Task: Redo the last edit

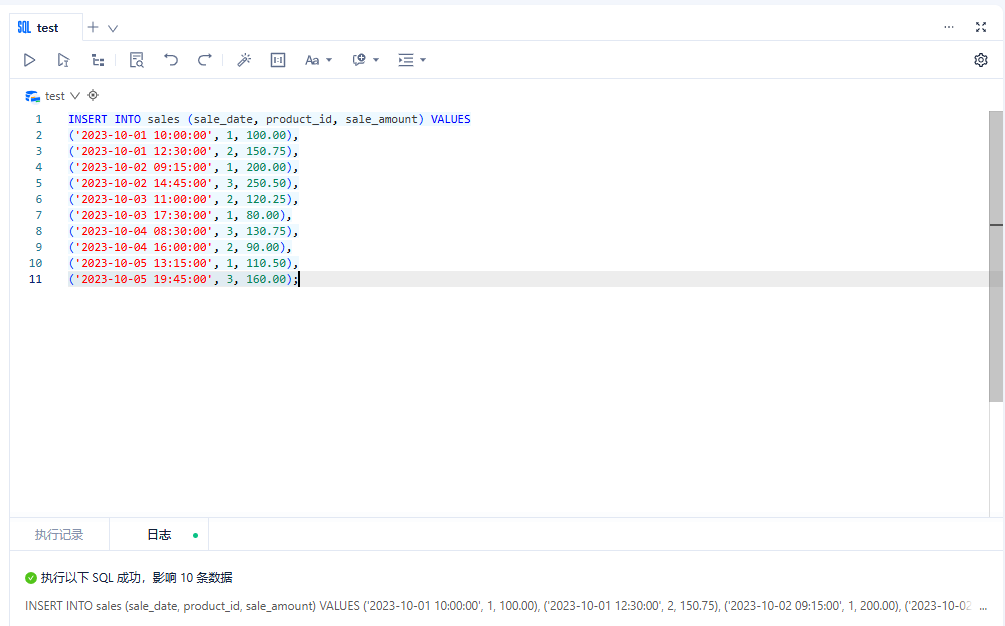Action: (x=204, y=60)
